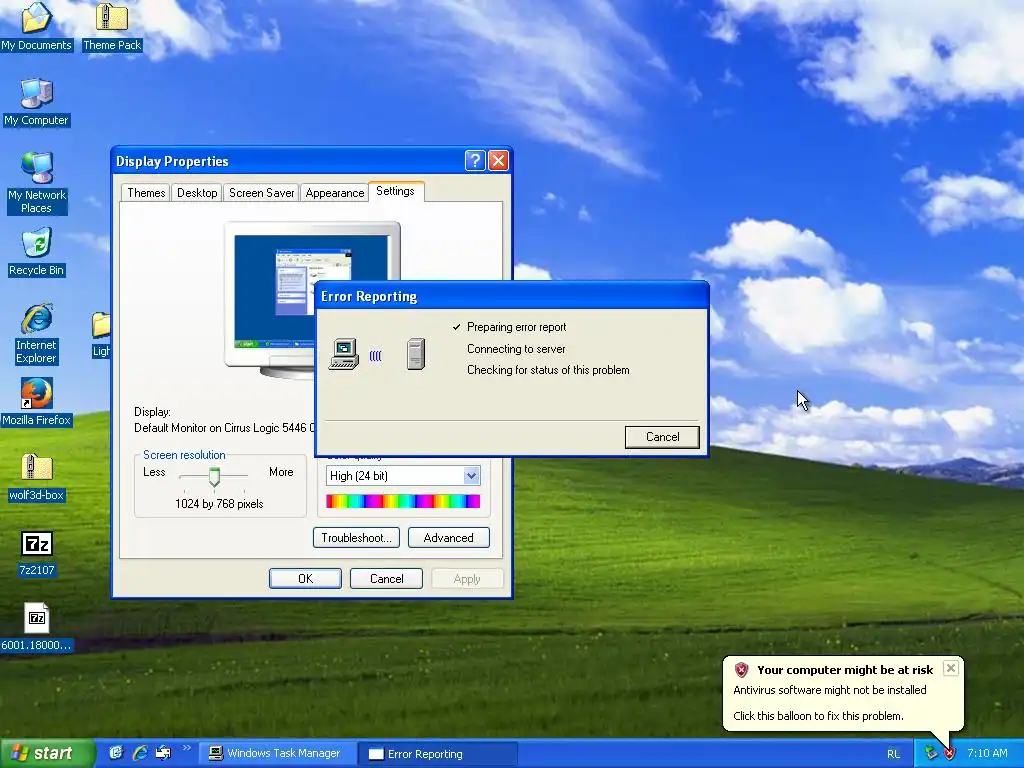Cancel the Error Reporting dialog
Image resolution: width=1024 pixels, height=768 pixels.
click(662, 437)
